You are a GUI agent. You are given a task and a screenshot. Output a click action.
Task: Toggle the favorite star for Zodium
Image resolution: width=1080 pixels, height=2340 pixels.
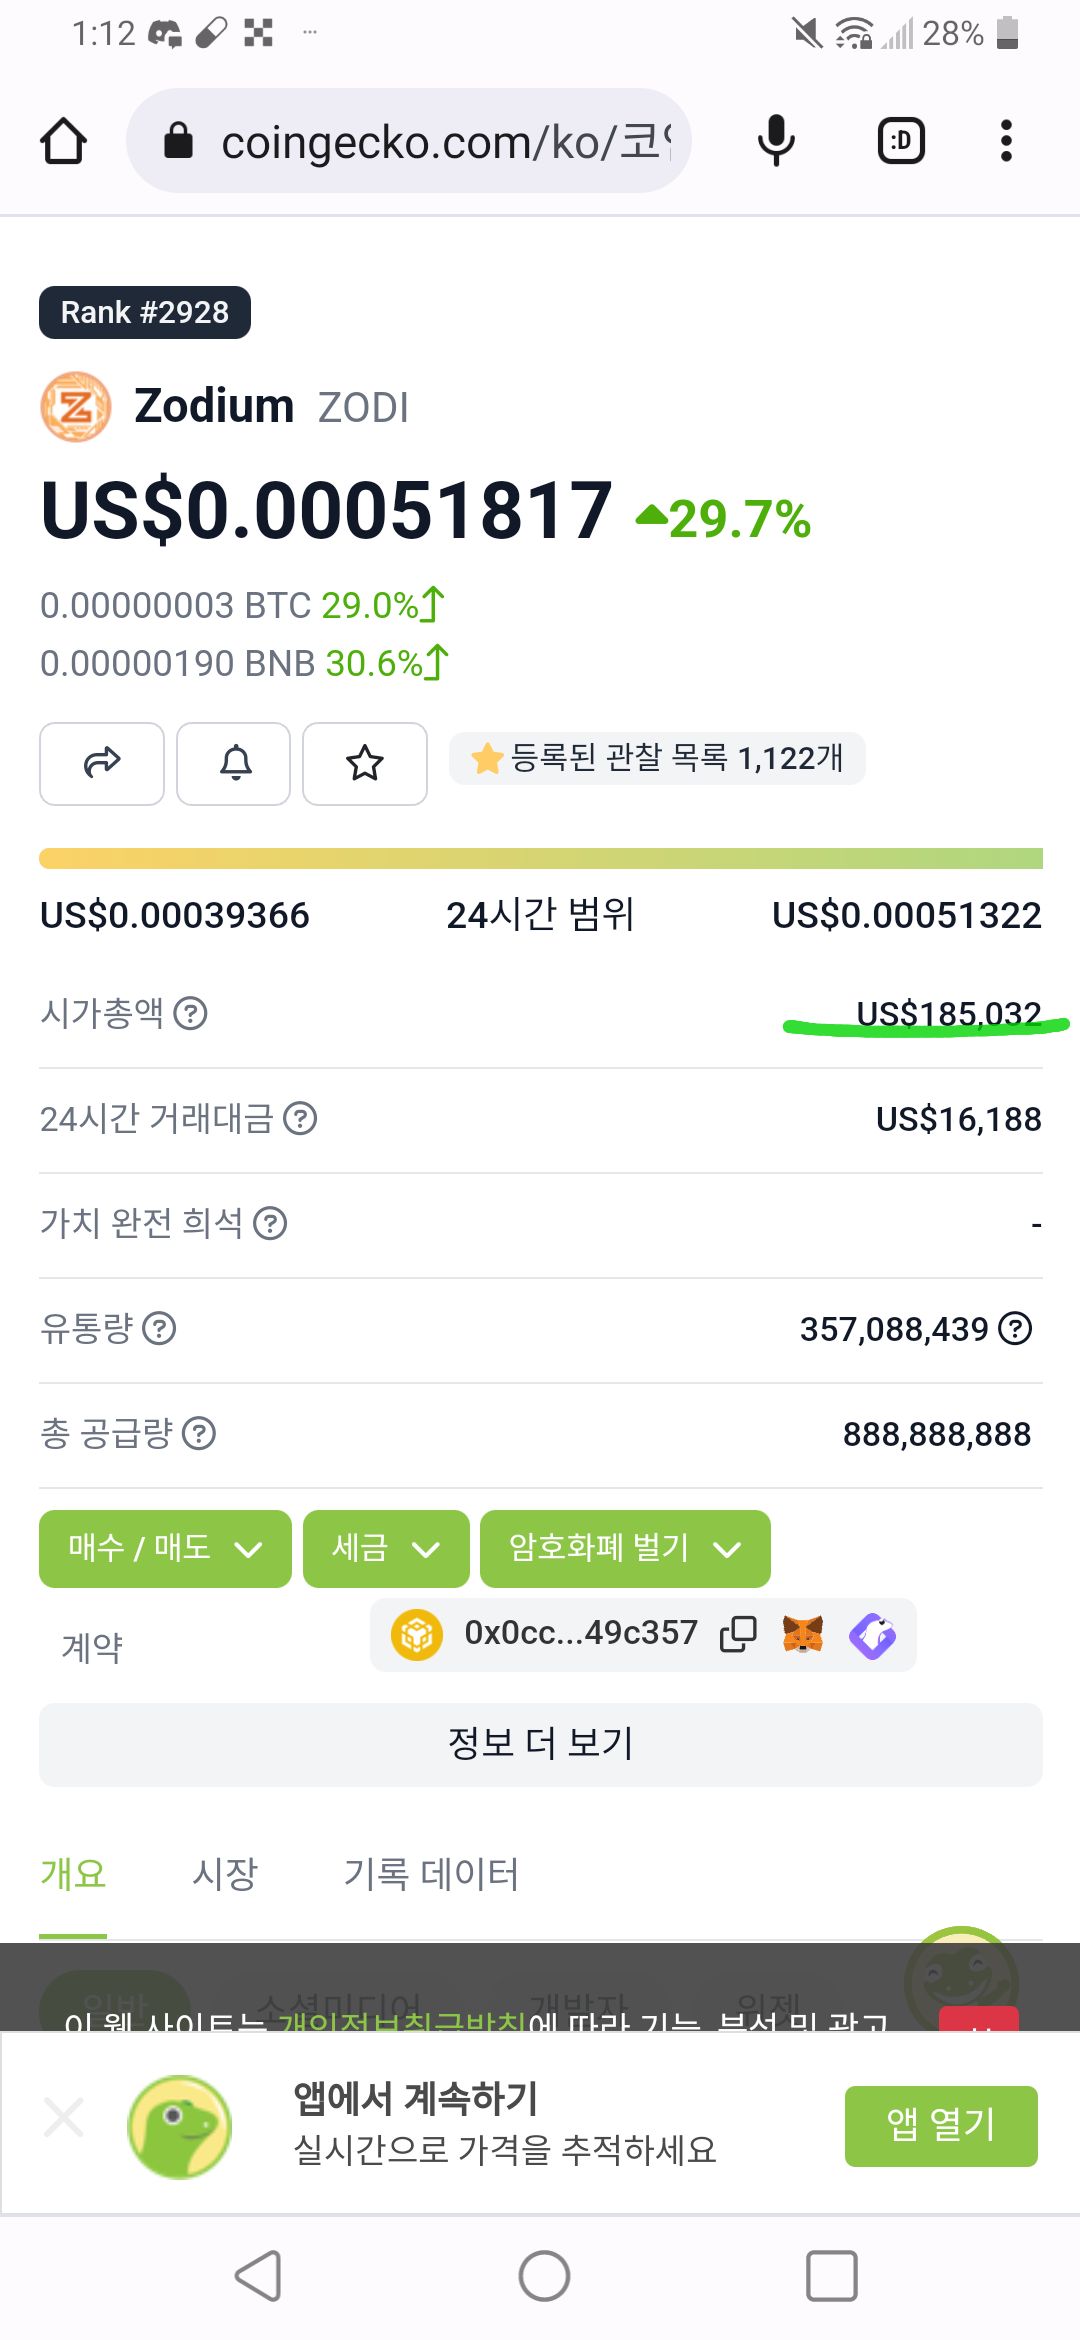pyautogui.click(x=365, y=764)
